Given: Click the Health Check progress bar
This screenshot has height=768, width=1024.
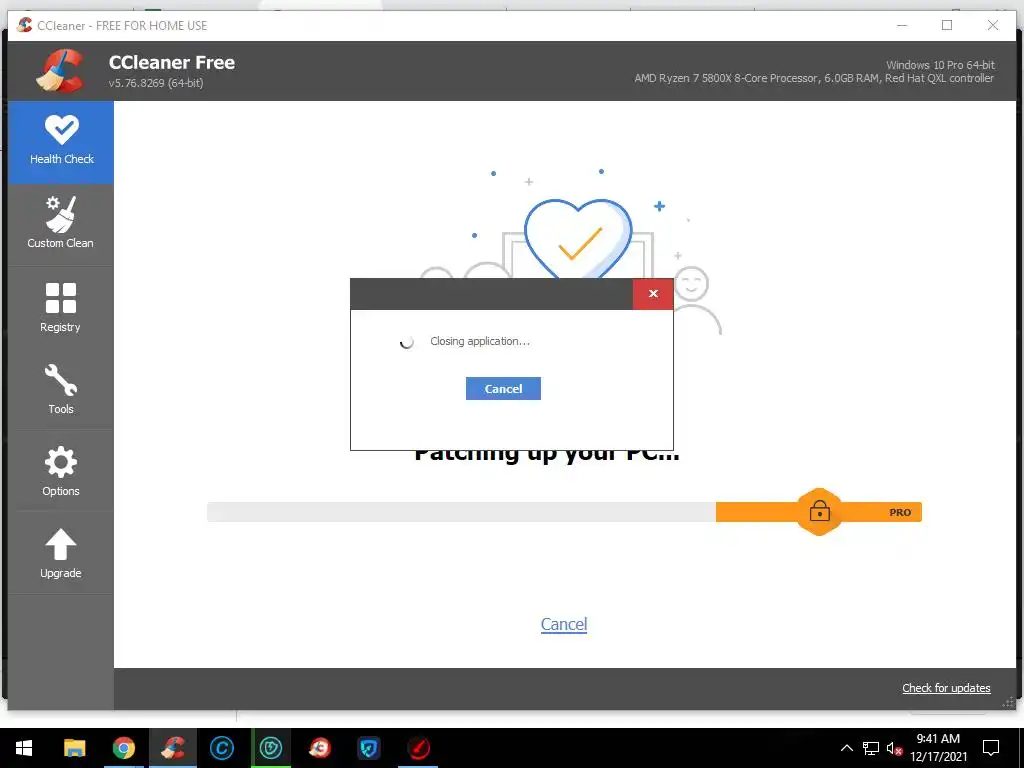Looking at the screenshot, I should tap(564, 512).
